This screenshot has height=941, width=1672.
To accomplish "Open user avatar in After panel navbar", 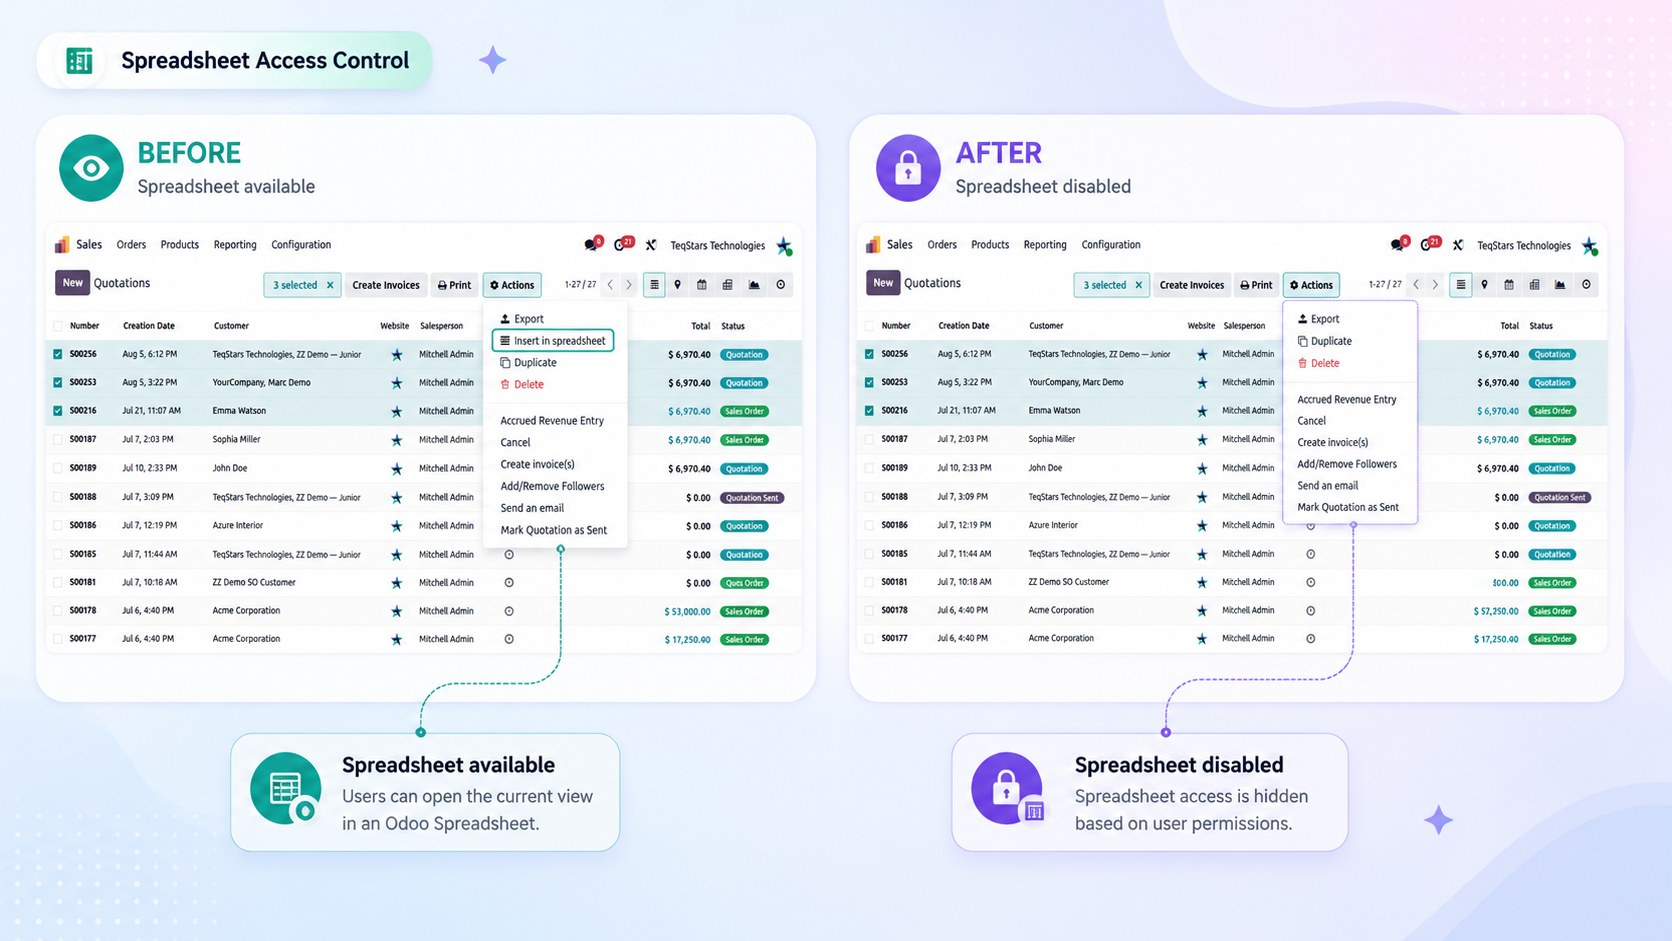I will coord(1590,246).
